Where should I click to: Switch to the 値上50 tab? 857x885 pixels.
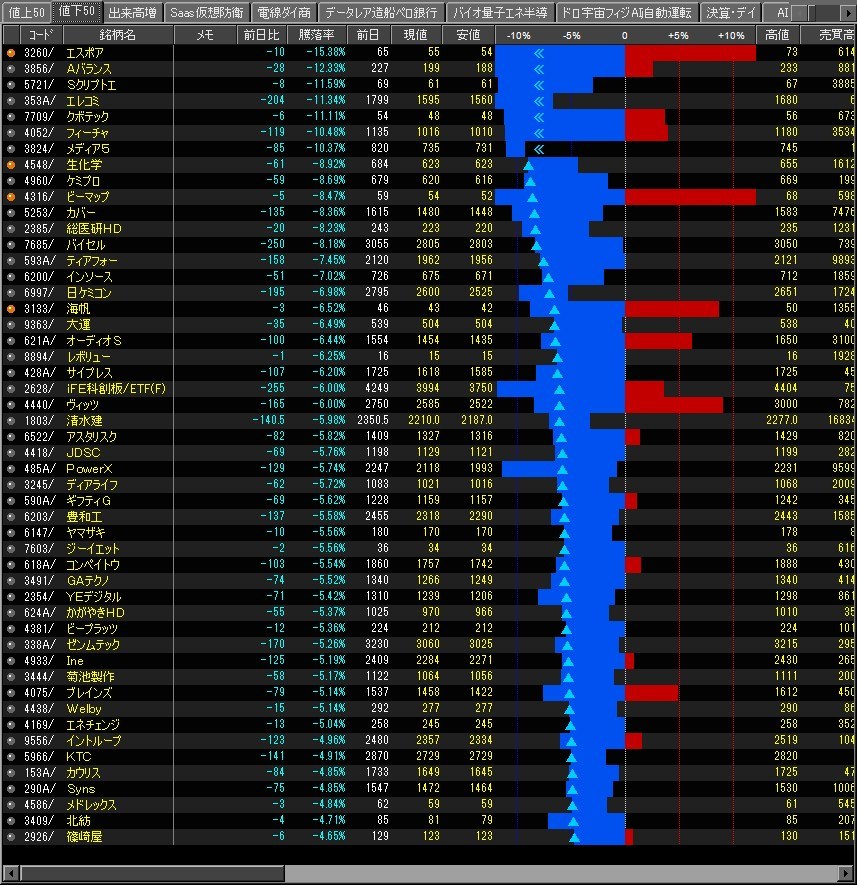(x=26, y=12)
